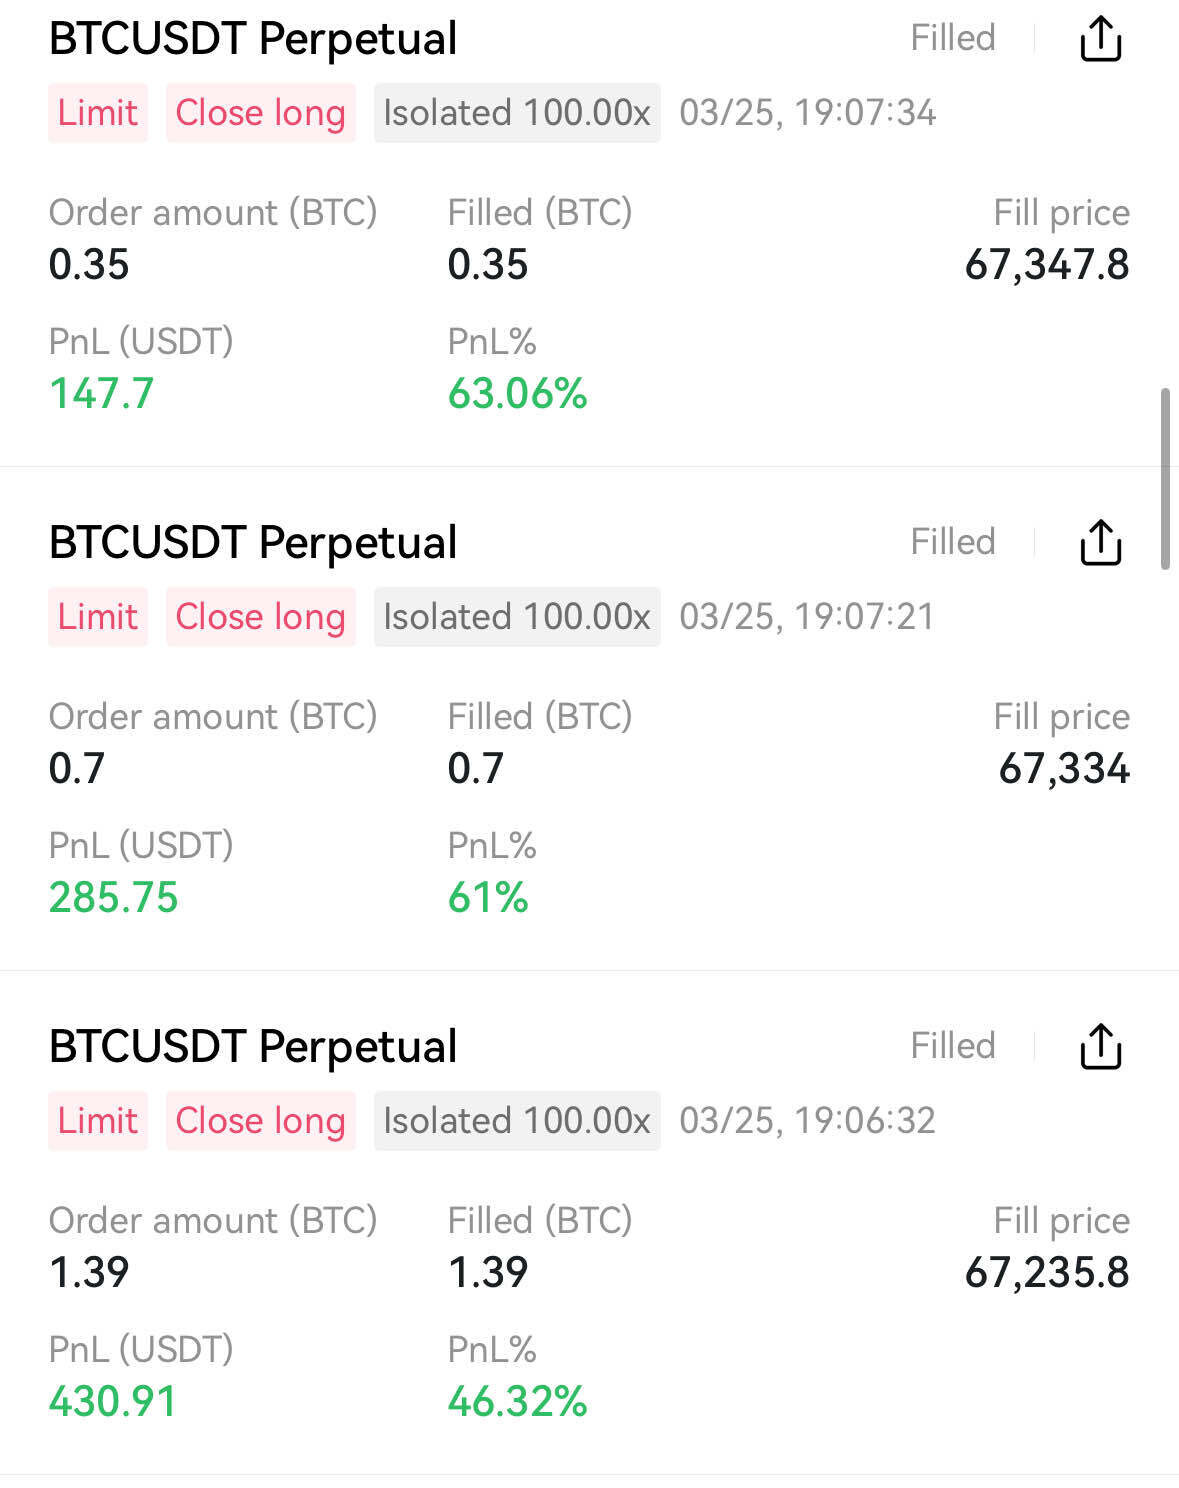Viewport: 1179px width, 1488px height.
Task: Tap Close long tag on 19:07:34 order
Action: tap(260, 113)
